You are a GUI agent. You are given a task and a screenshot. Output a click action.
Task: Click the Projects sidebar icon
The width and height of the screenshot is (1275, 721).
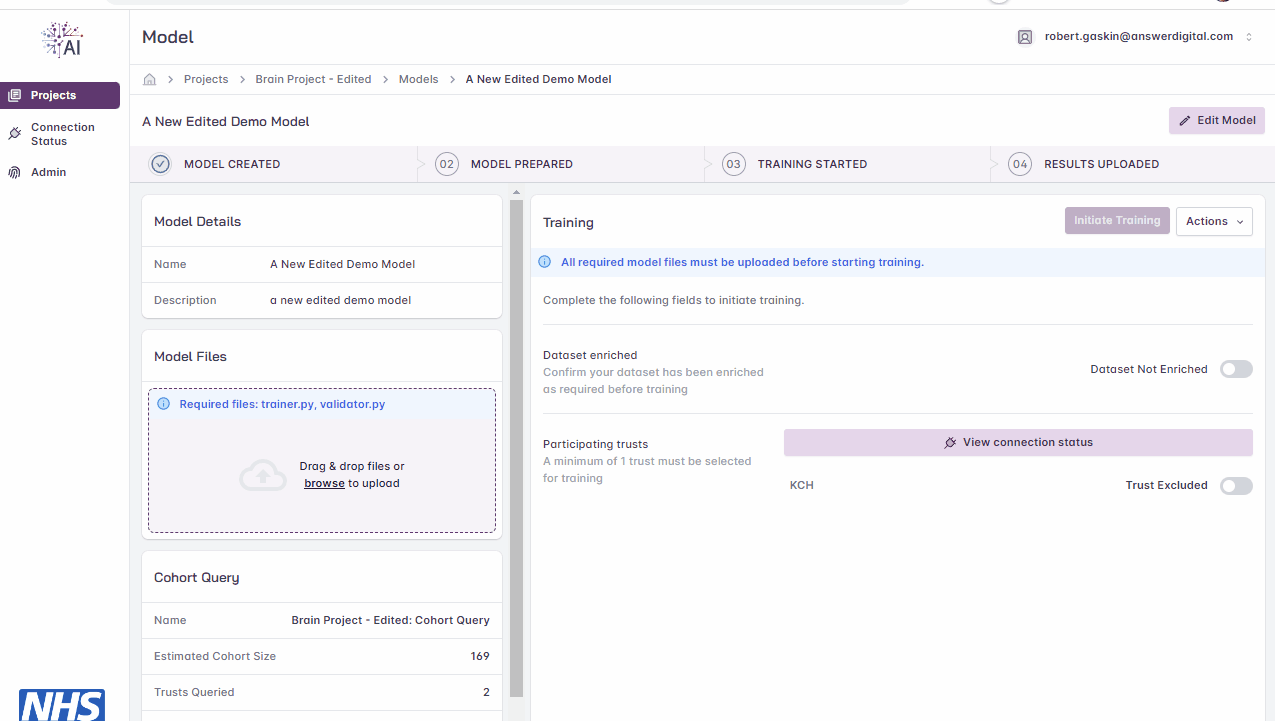14,95
